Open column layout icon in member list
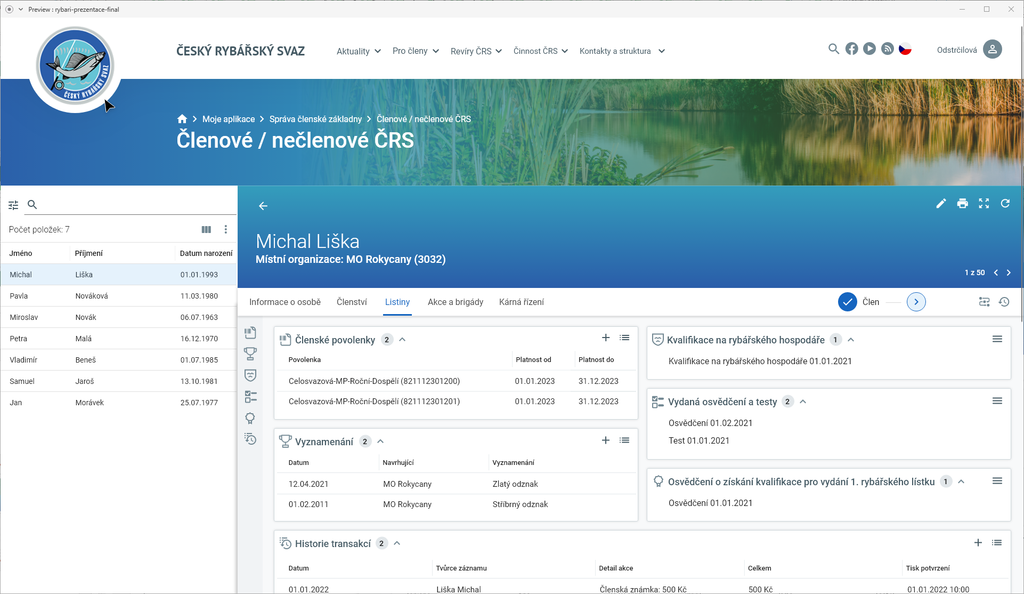This screenshot has width=1024, height=594. (206, 229)
